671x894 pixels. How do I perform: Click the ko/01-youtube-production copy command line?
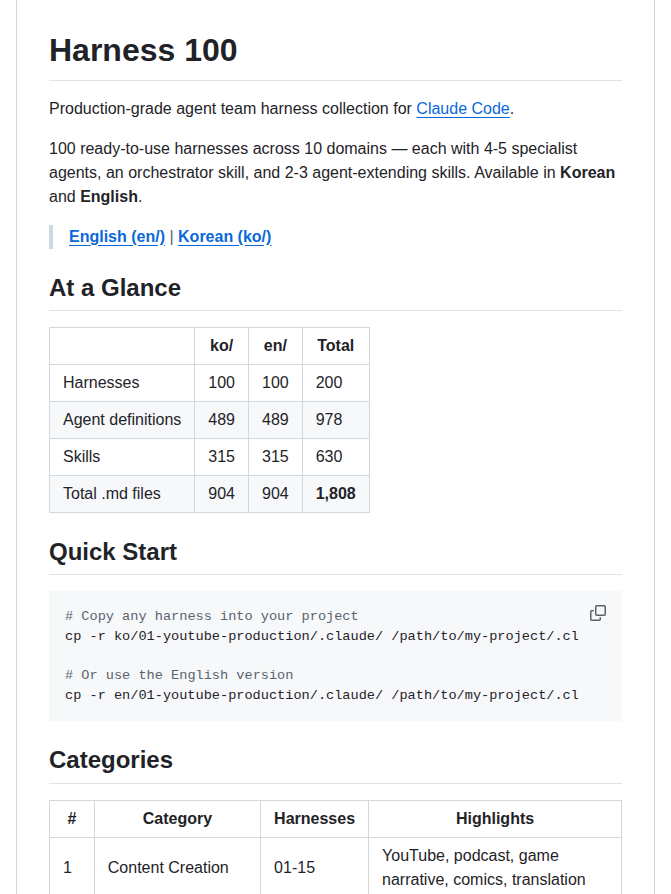pos(322,636)
